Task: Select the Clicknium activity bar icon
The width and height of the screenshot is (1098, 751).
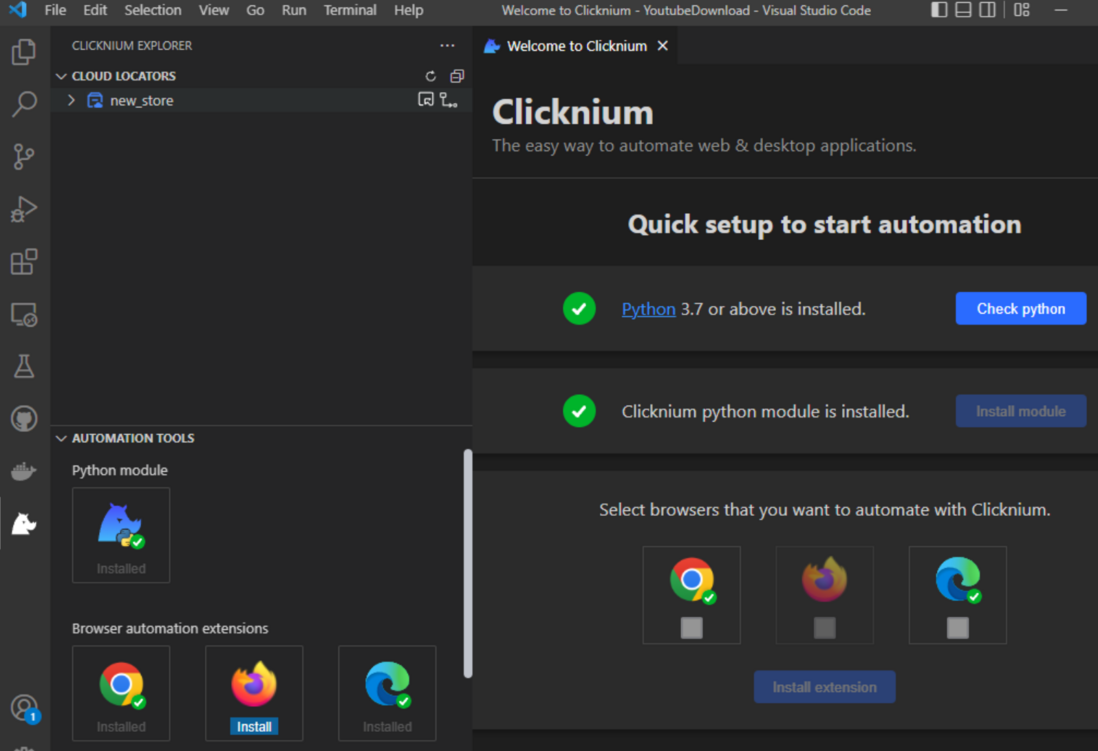Action: pyautogui.click(x=24, y=523)
